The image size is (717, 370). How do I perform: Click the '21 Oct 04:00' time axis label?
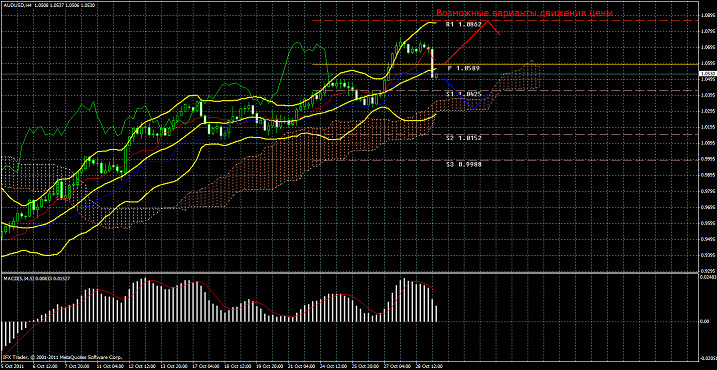[302, 366]
